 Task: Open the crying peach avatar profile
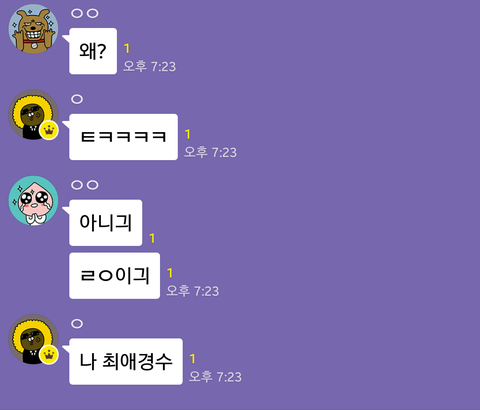(x=33, y=201)
